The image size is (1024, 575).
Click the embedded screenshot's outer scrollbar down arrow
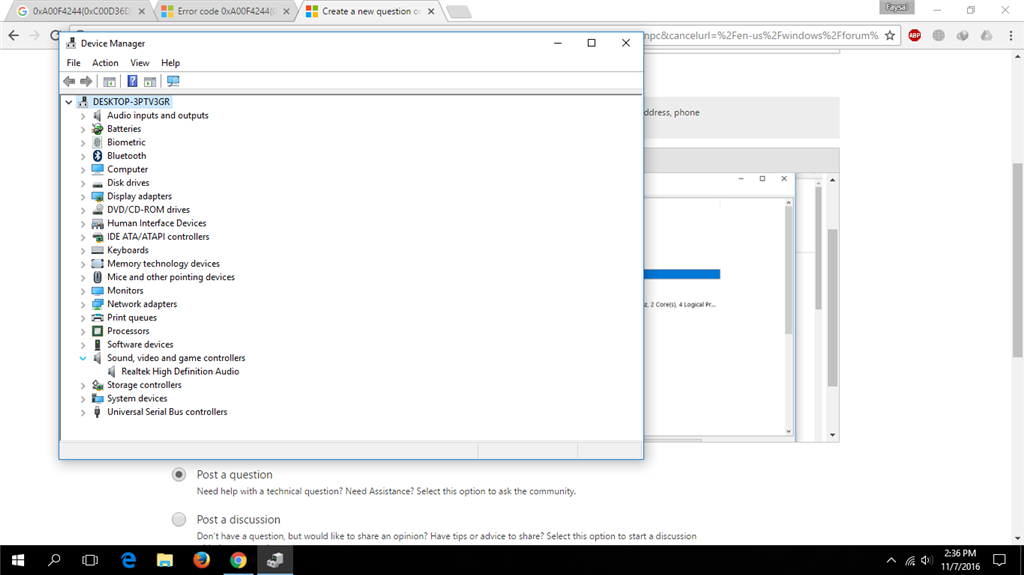[832, 435]
